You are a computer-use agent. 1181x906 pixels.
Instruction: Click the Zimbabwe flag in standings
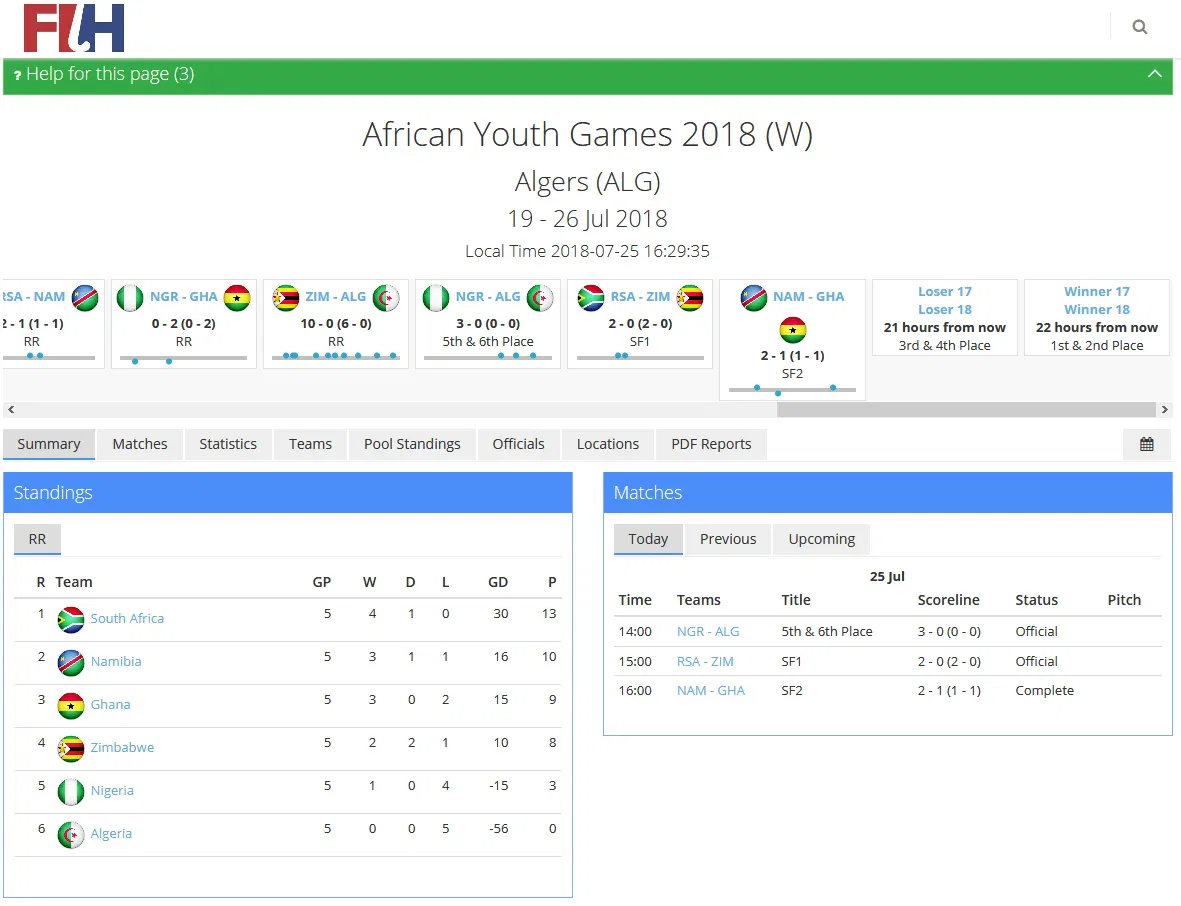click(x=71, y=748)
